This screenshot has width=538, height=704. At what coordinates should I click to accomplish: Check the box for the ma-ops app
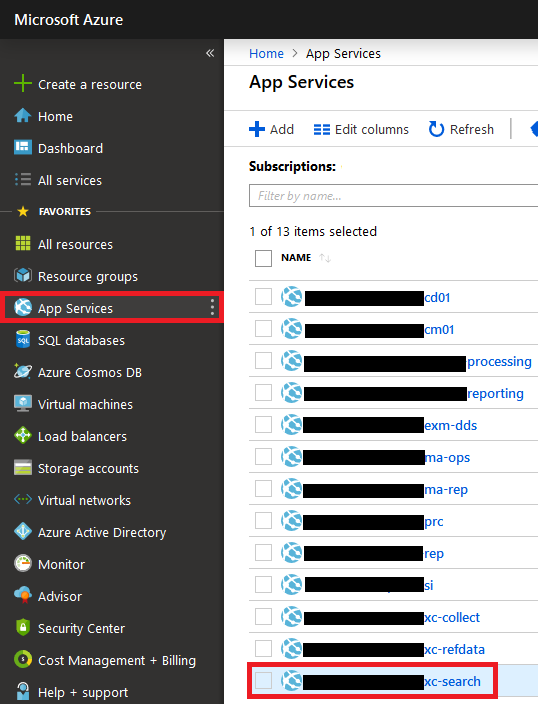tap(263, 456)
